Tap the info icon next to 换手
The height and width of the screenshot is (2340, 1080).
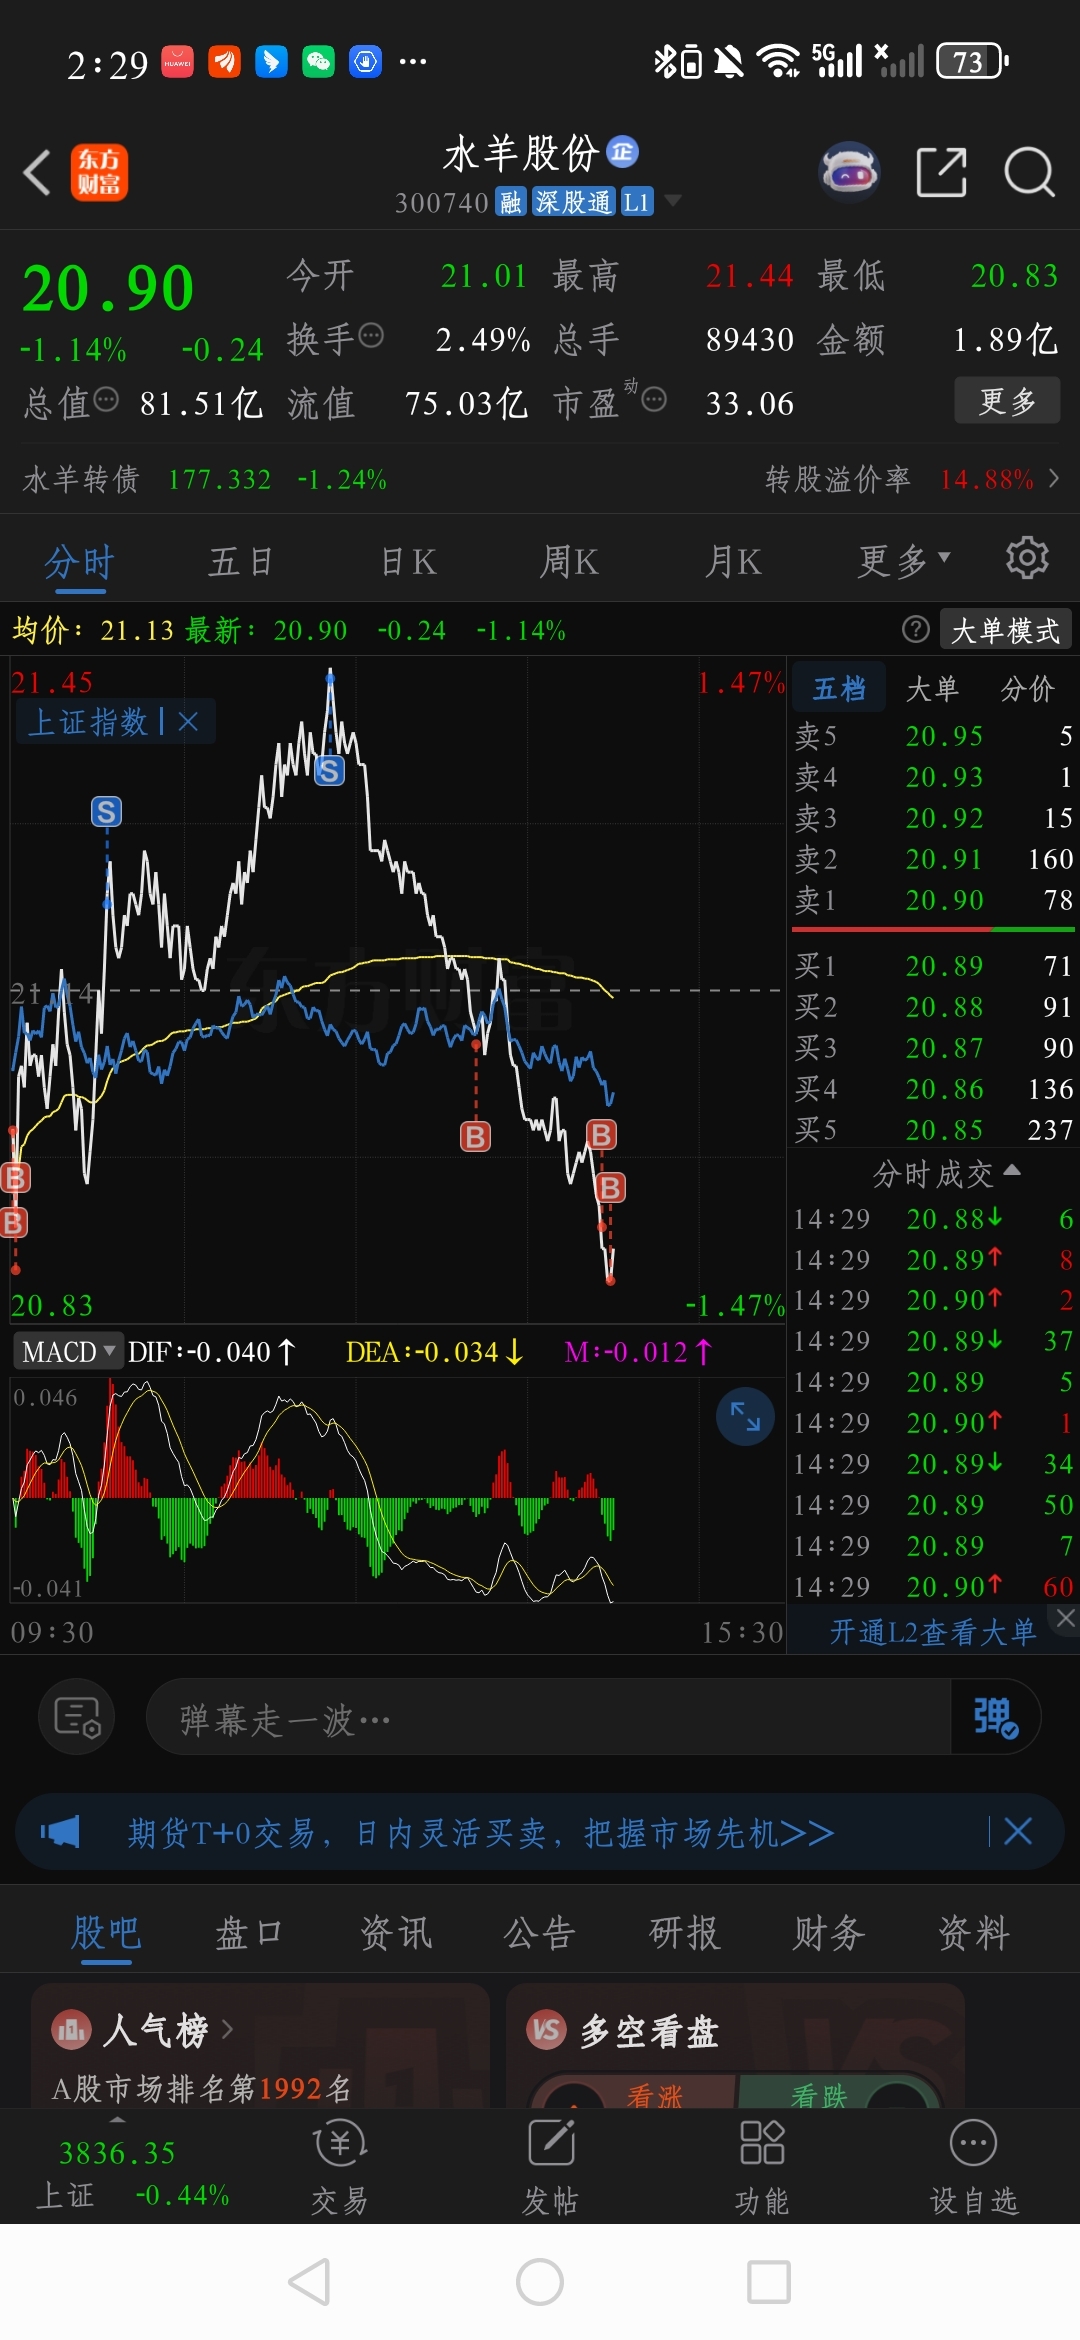point(371,336)
